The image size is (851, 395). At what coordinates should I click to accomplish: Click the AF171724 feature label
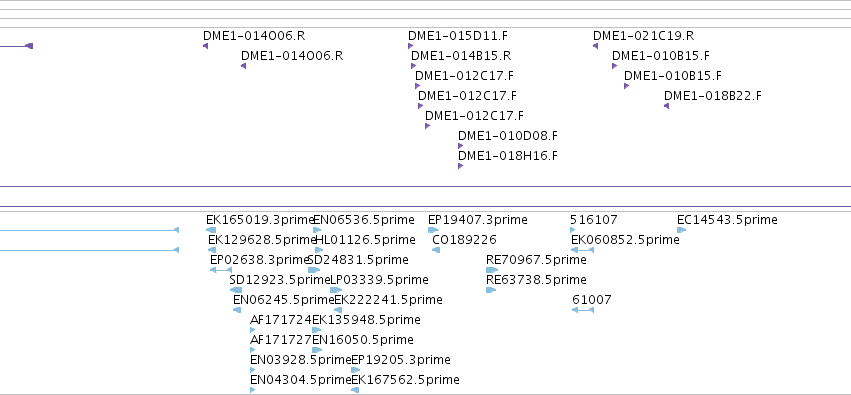pos(281,320)
